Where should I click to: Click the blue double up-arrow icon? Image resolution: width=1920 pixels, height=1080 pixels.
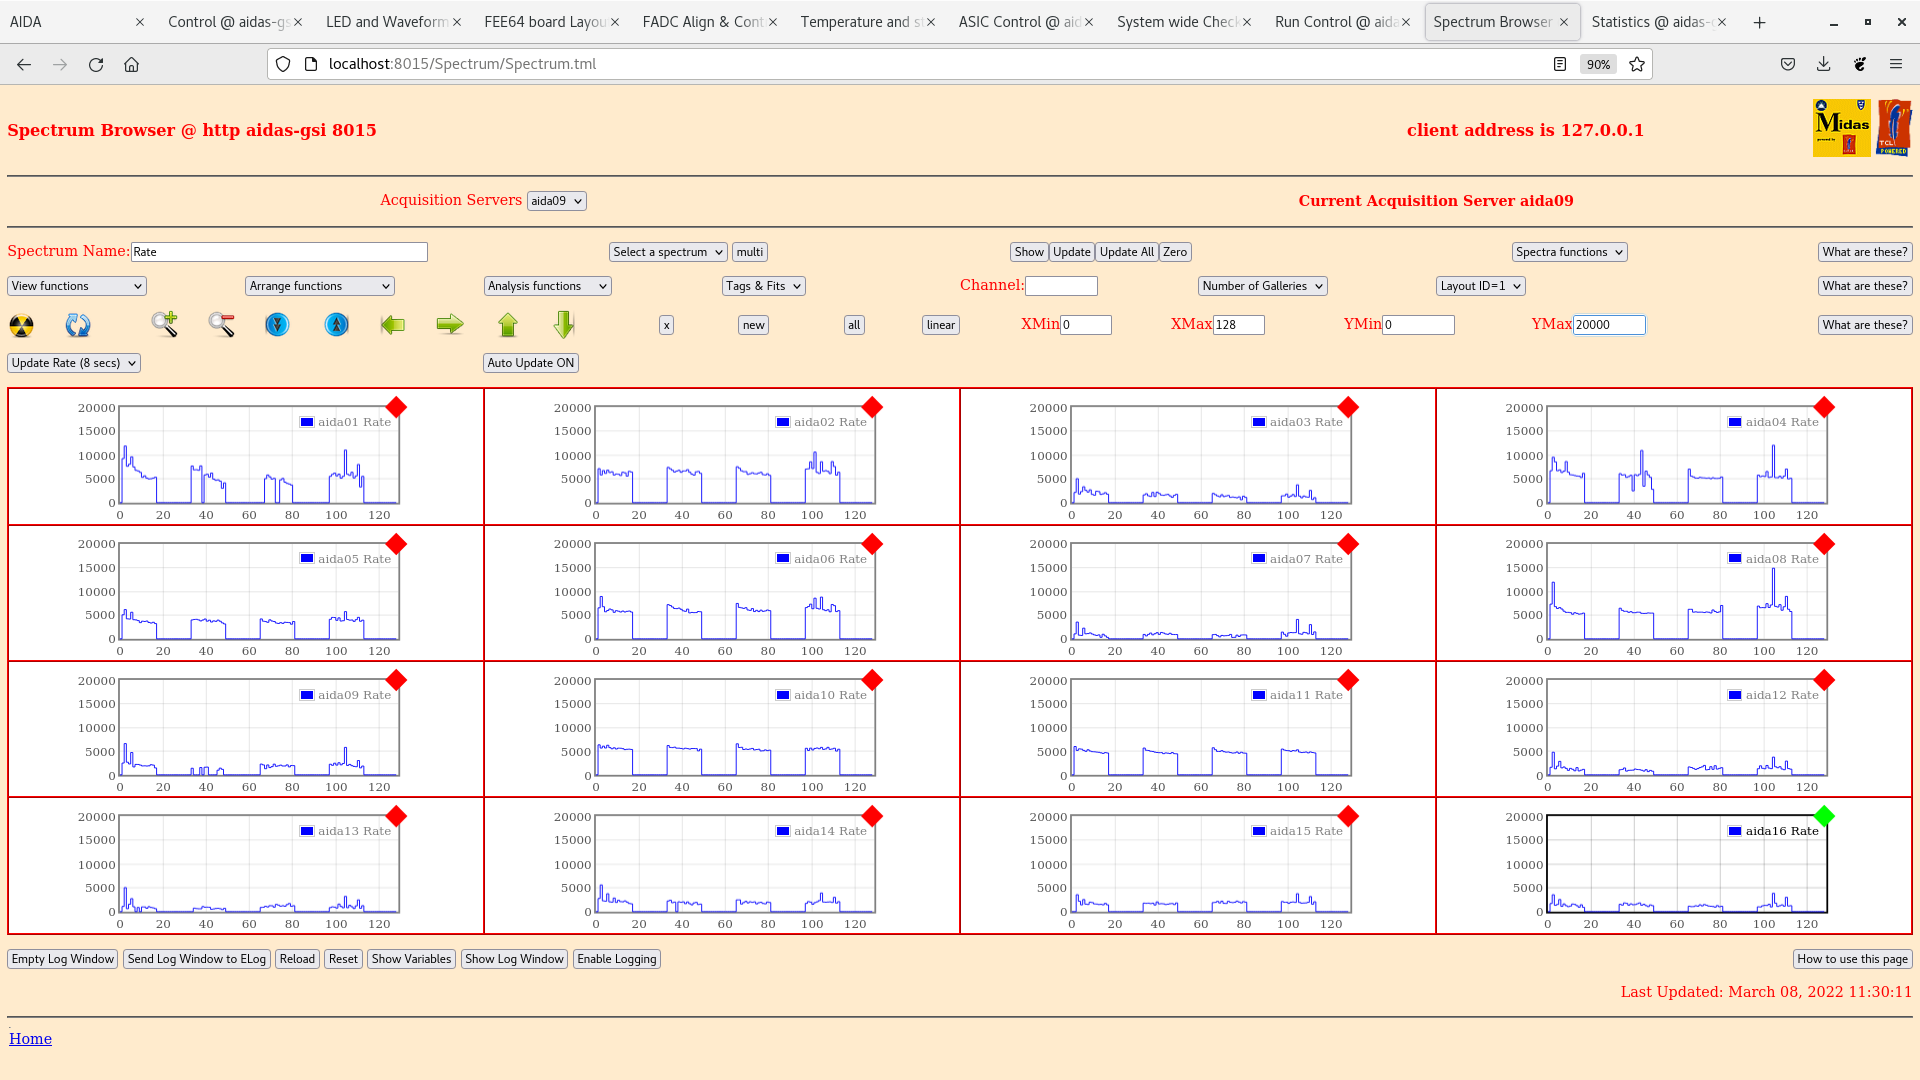pyautogui.click(x=337, y=324)
